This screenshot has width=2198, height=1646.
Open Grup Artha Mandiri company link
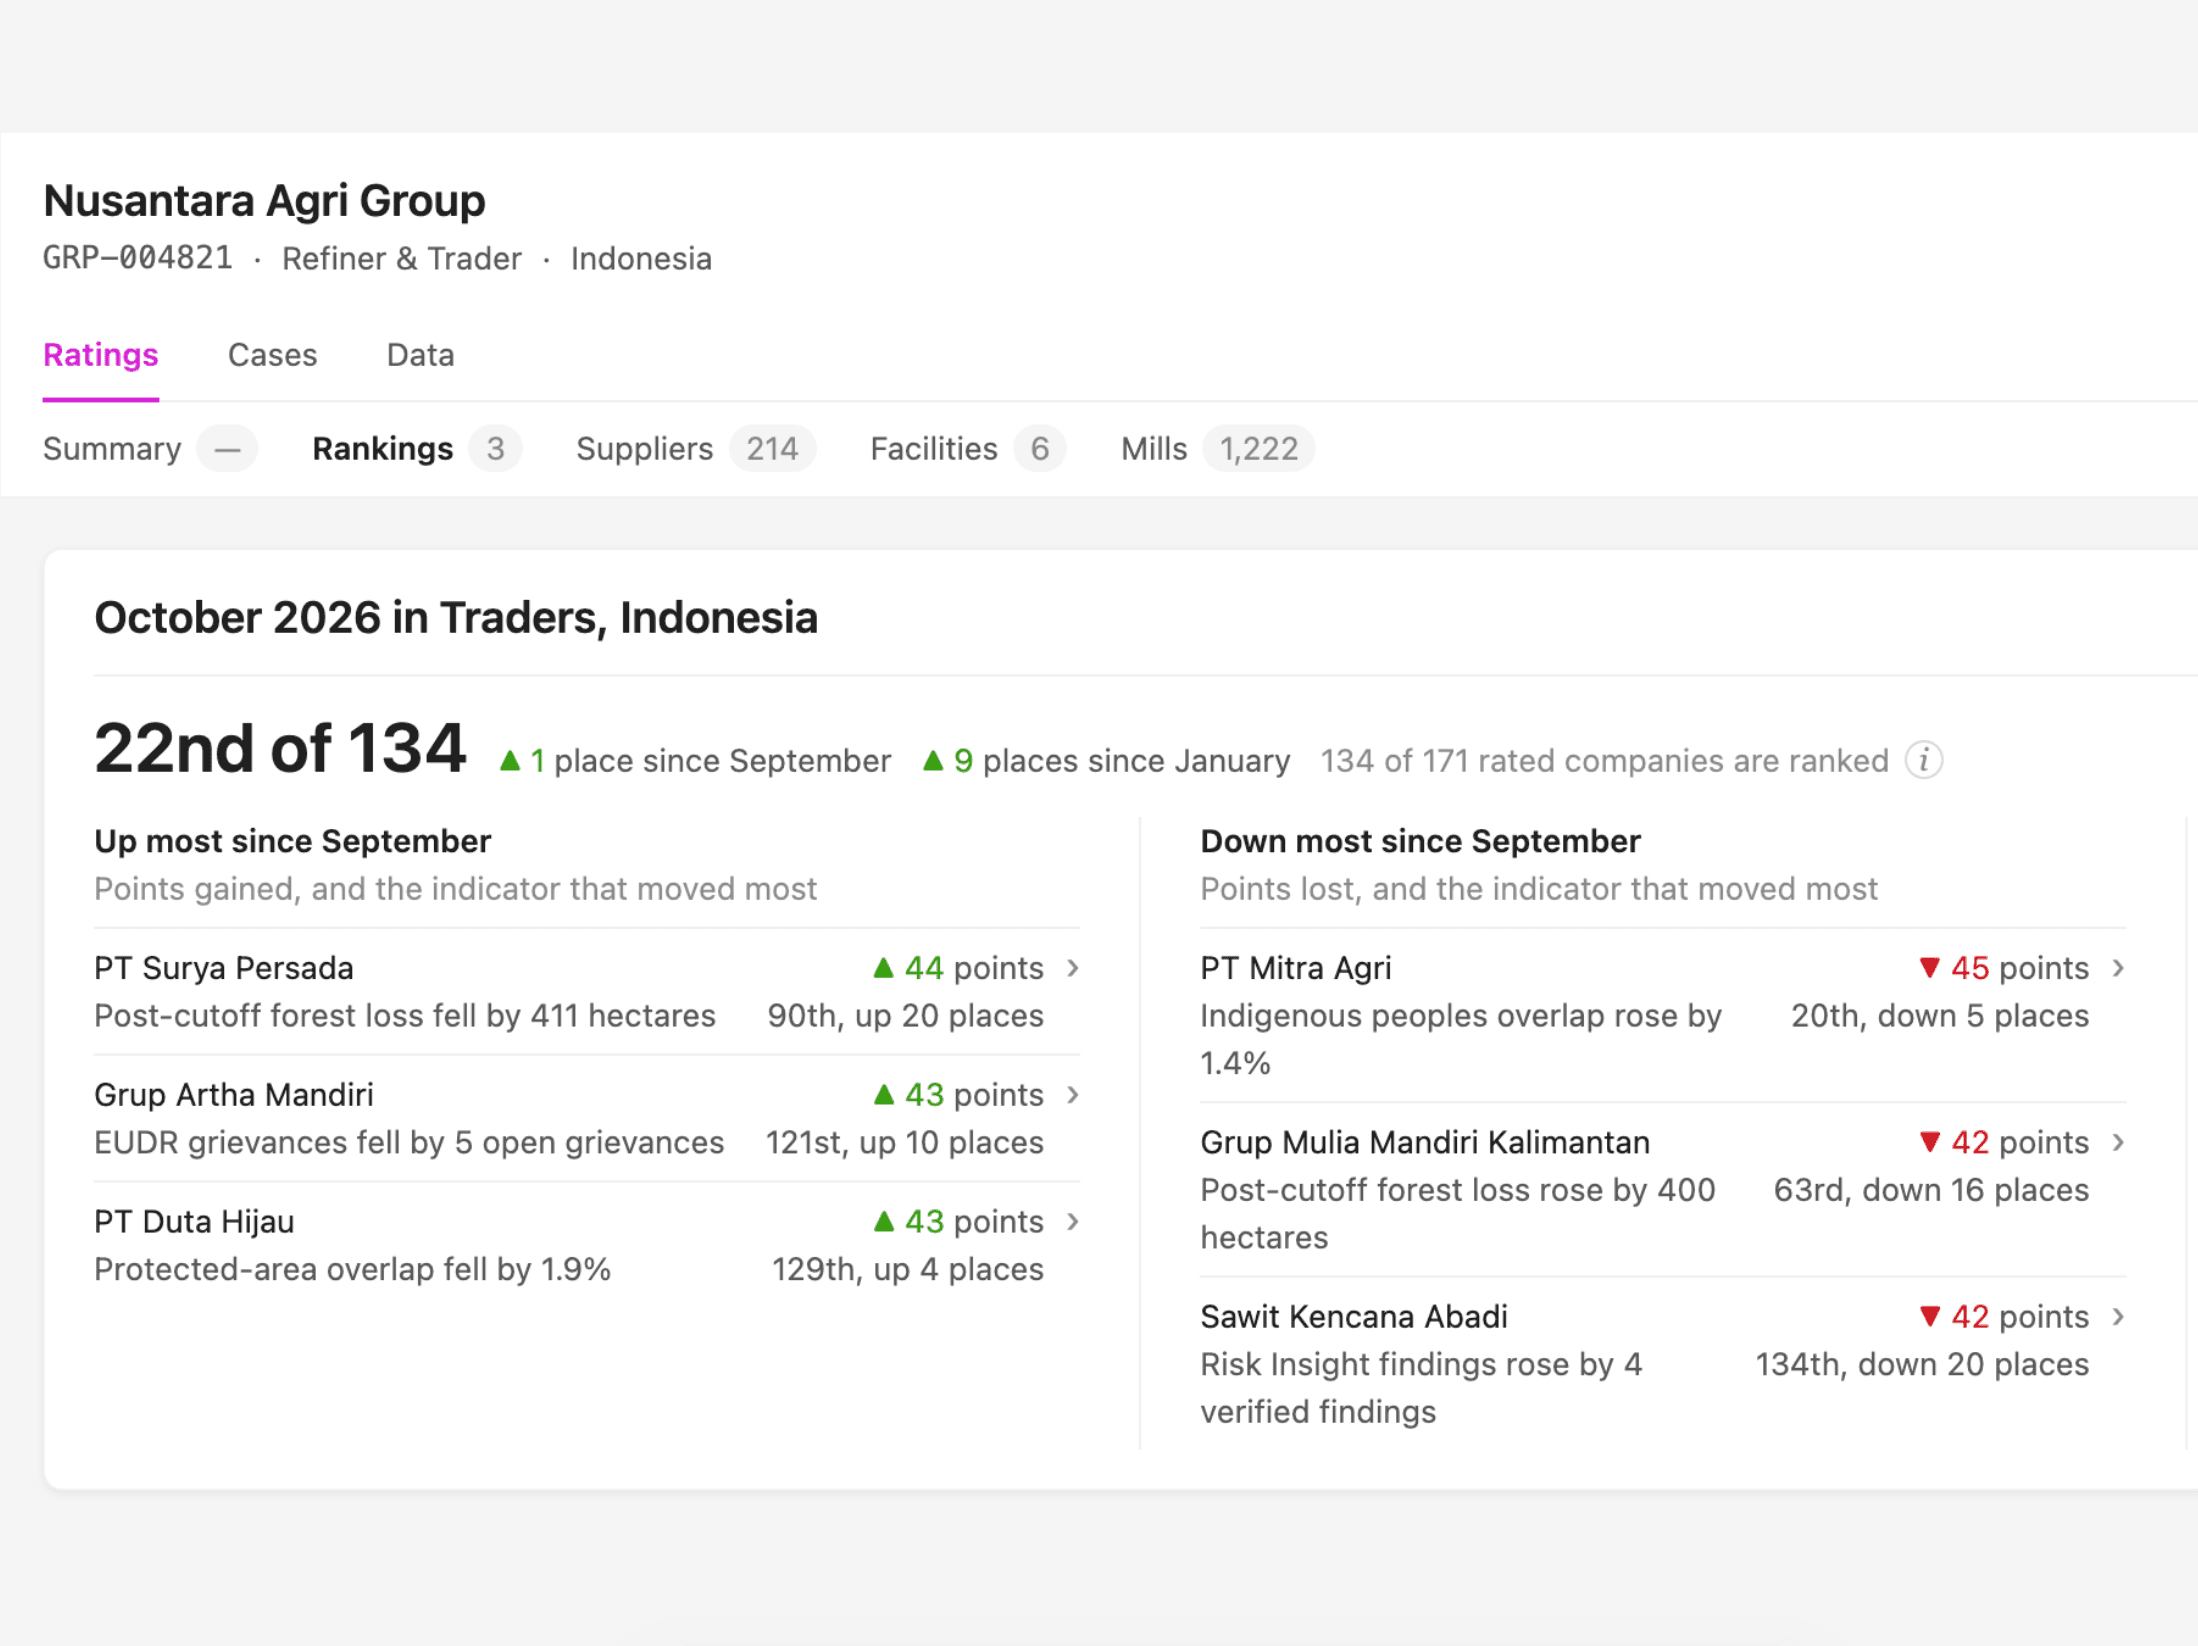234,1095
